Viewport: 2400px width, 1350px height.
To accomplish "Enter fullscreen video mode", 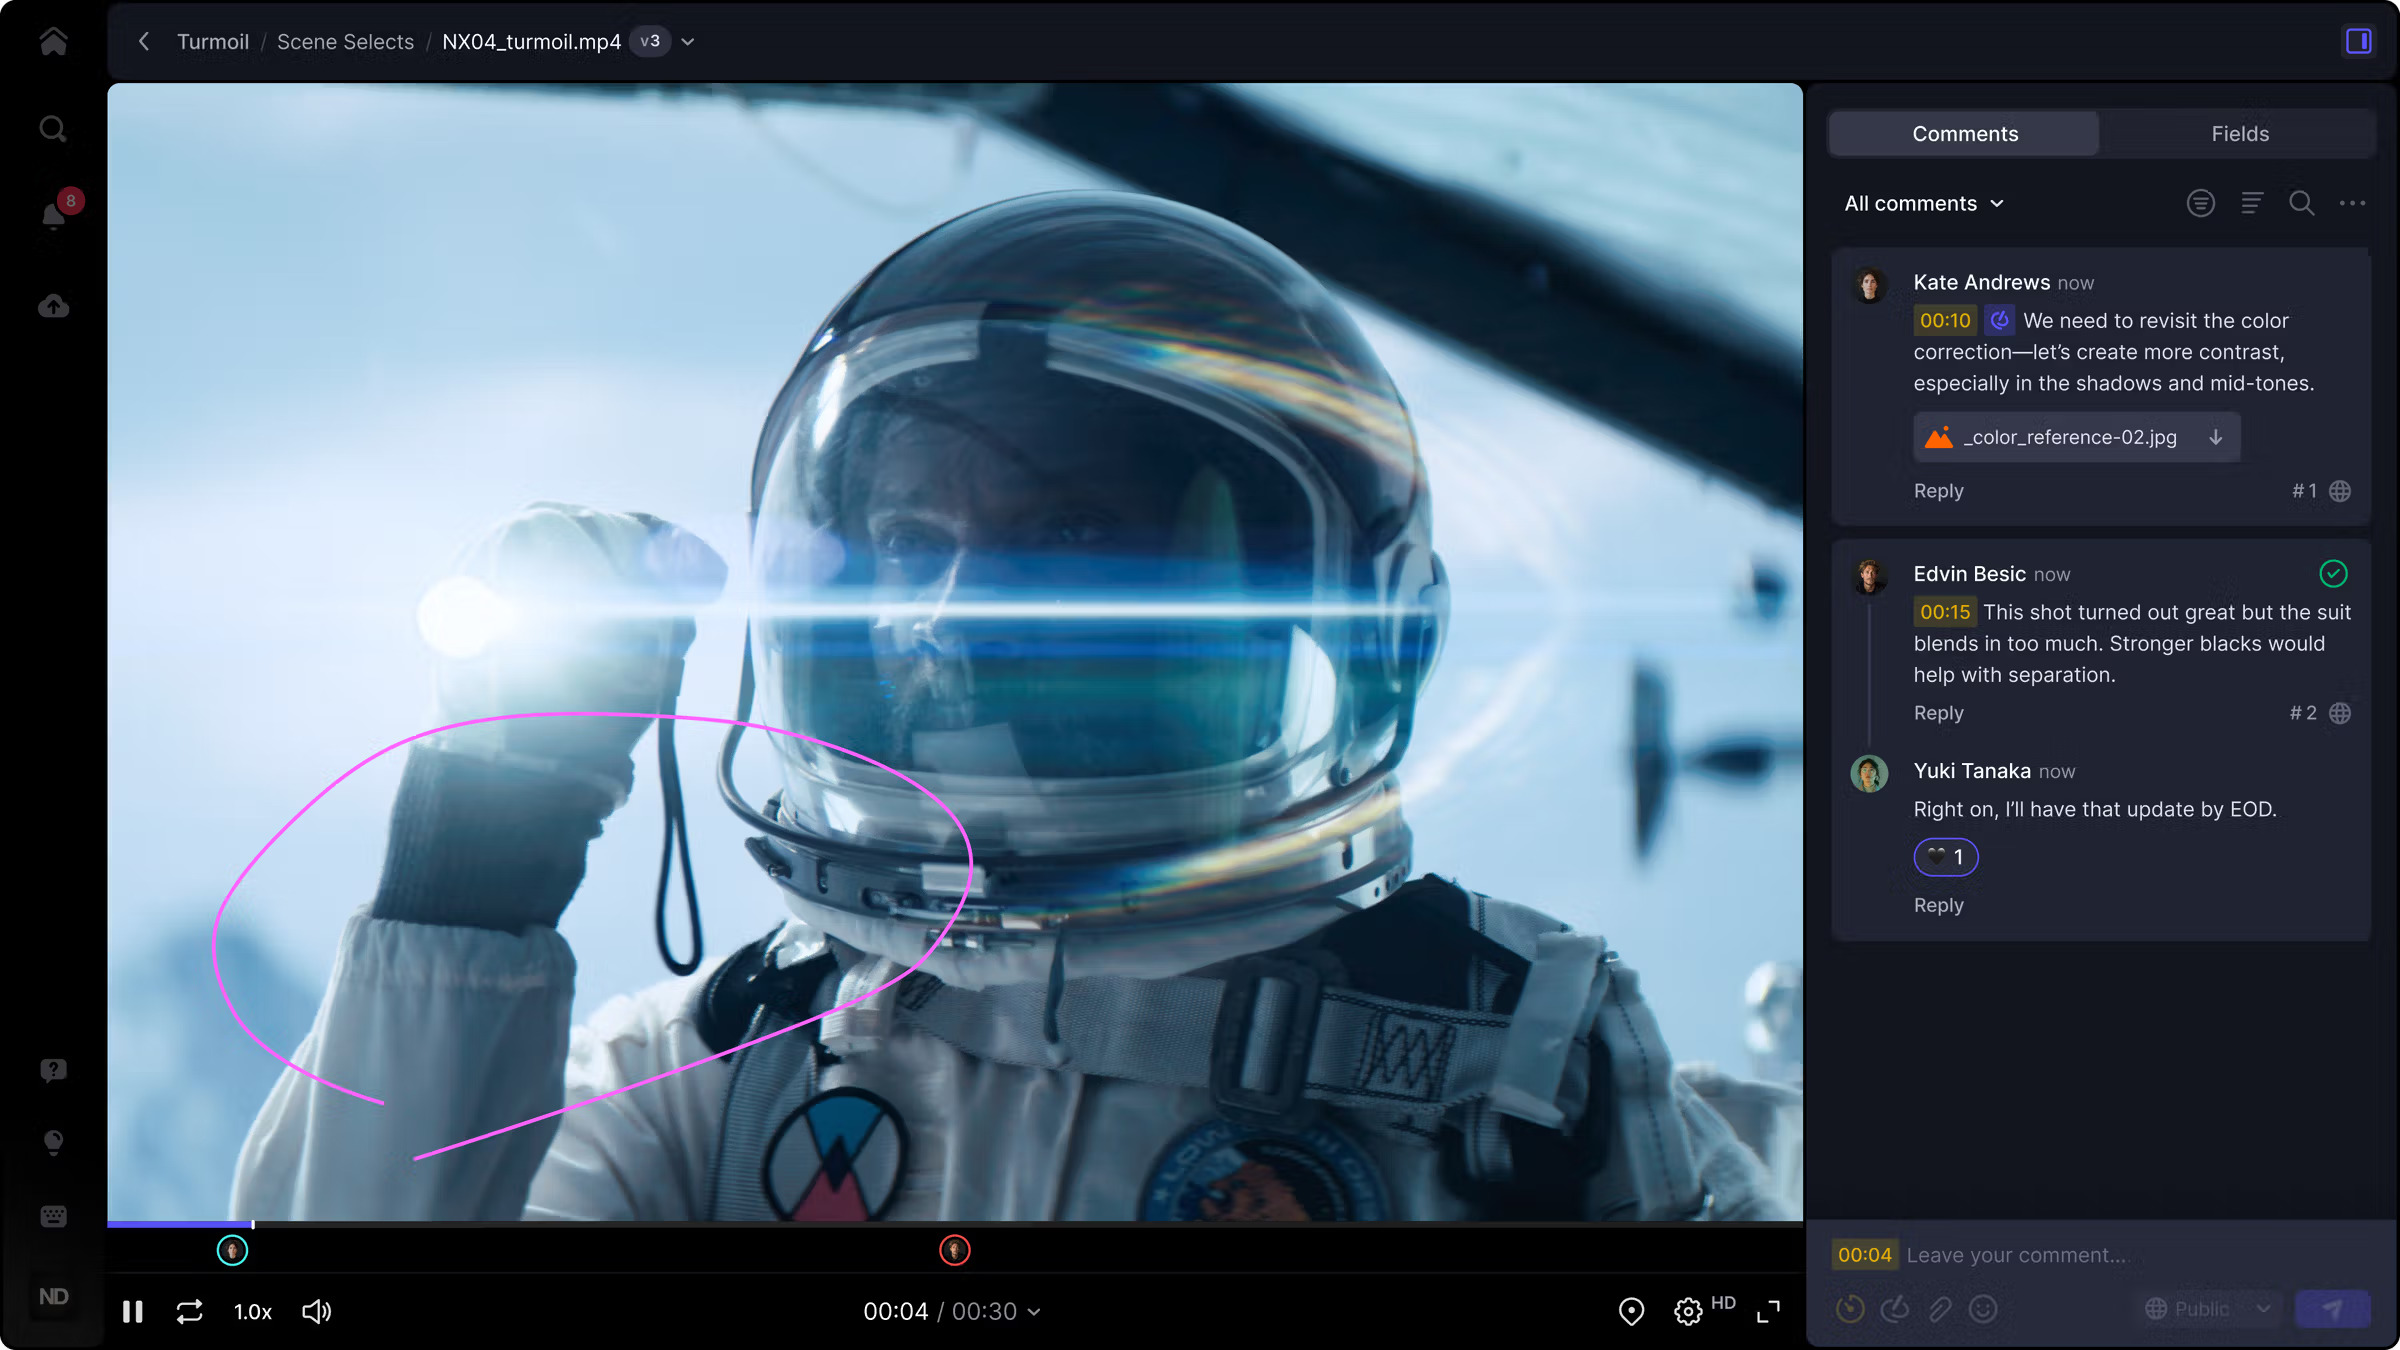I will (1768, 1311).
